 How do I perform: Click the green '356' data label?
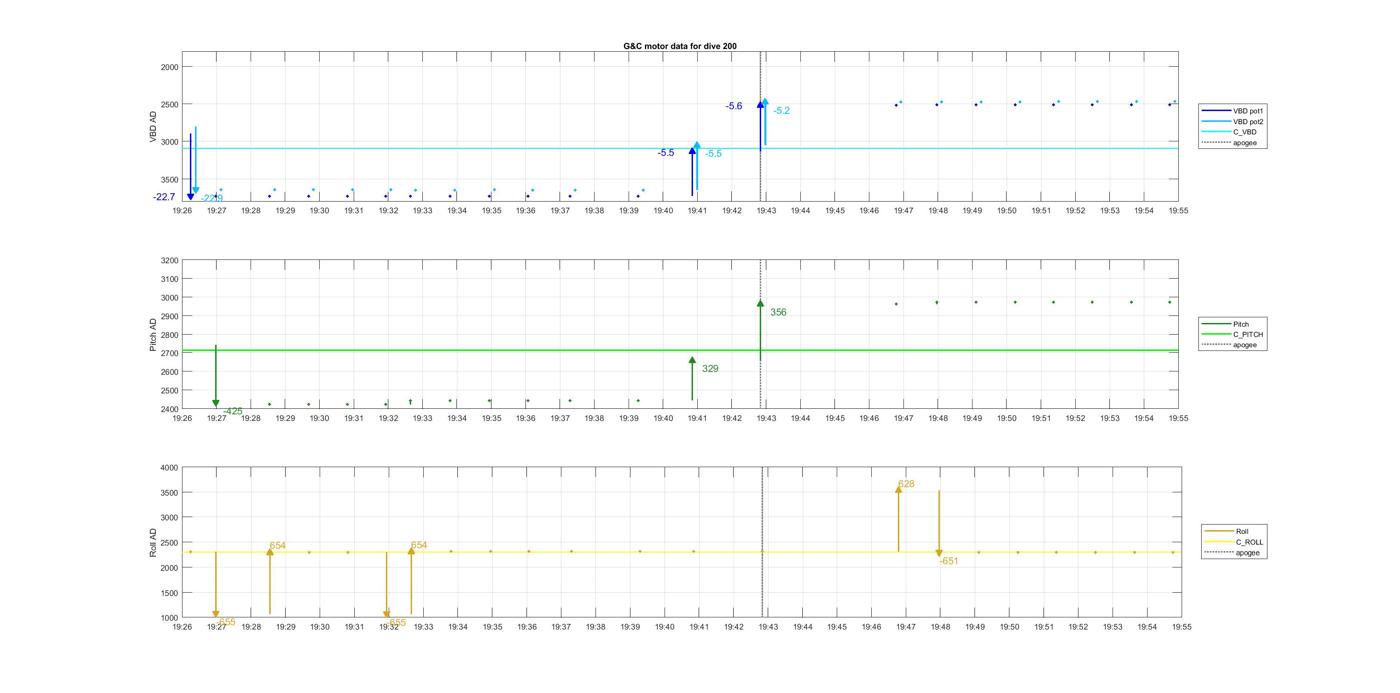click(778, 313)
